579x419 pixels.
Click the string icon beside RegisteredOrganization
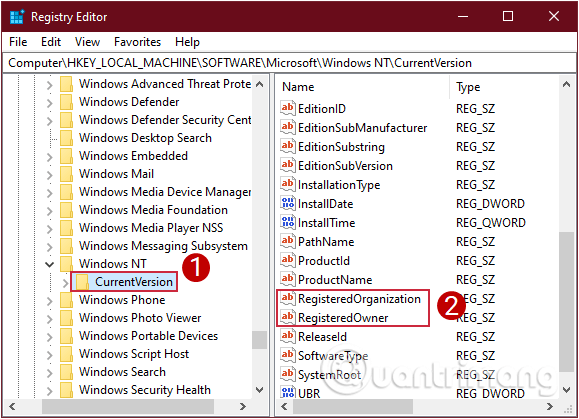288,298
